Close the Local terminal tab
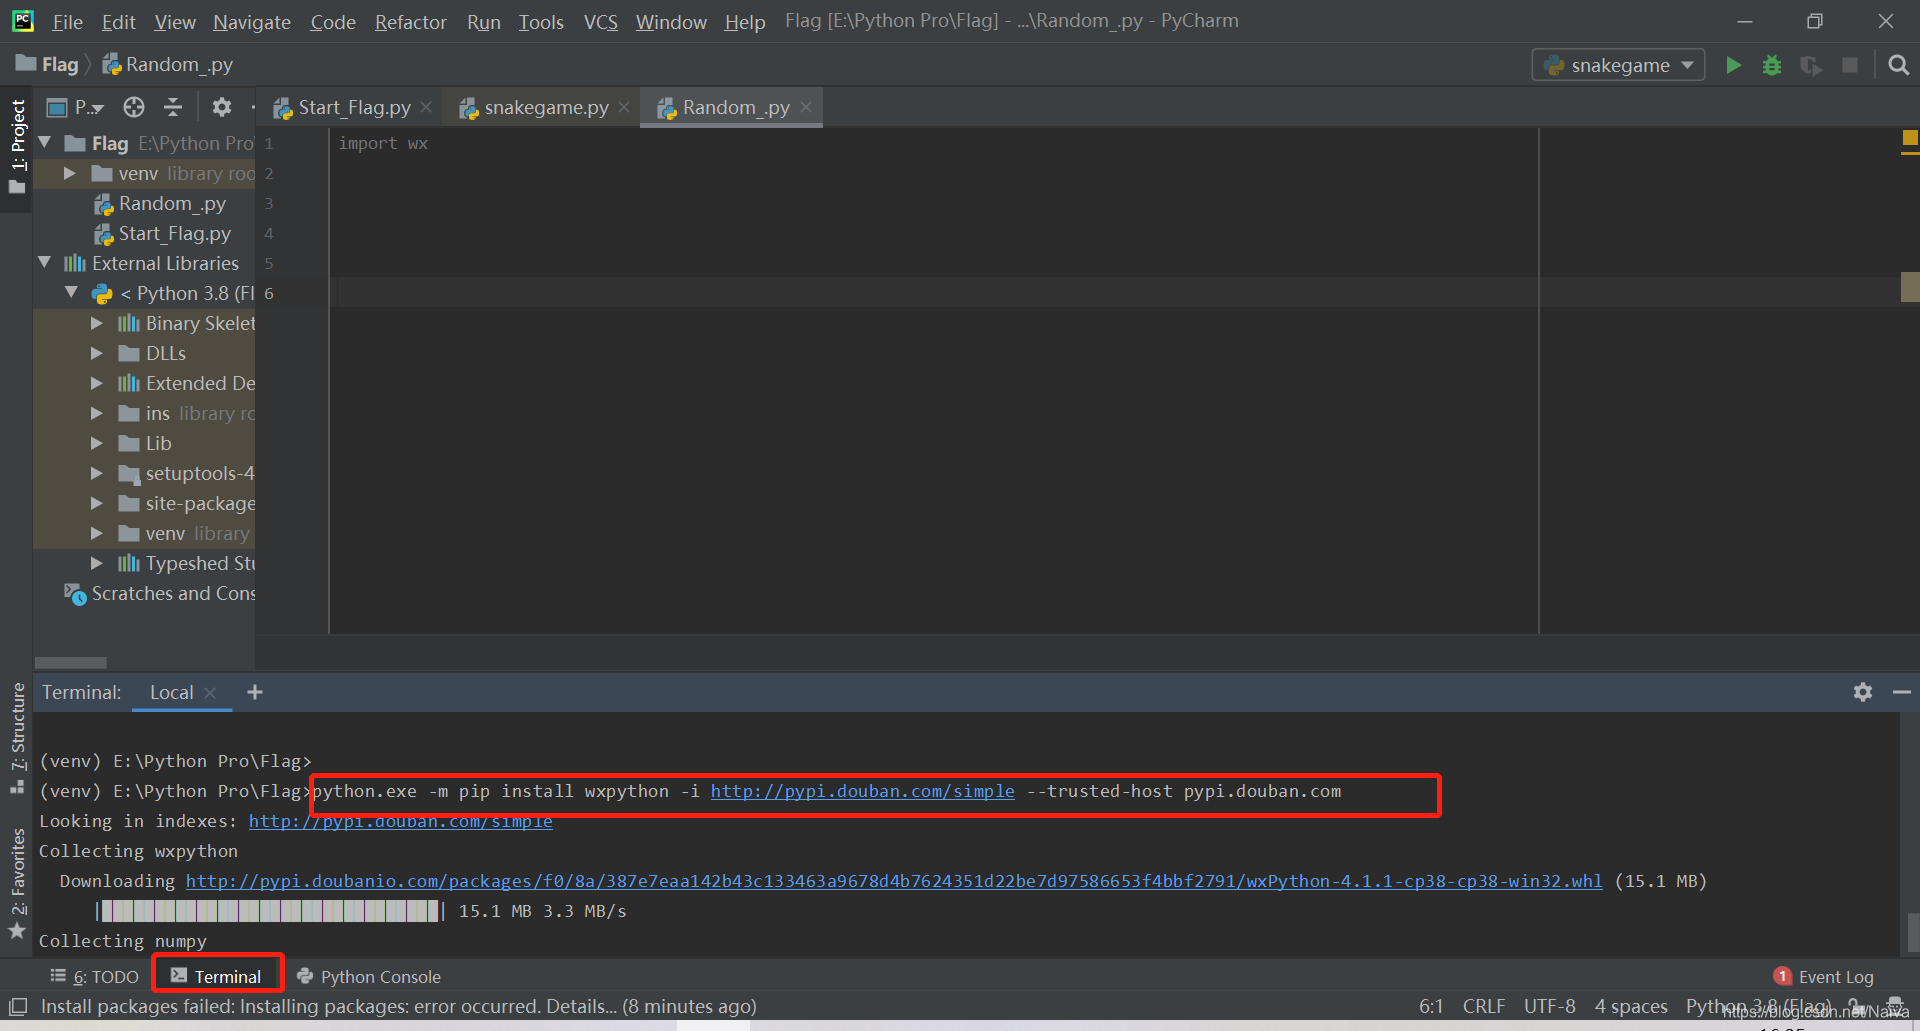Viewport: 1920px width, 1031px height. coord(210,693)
